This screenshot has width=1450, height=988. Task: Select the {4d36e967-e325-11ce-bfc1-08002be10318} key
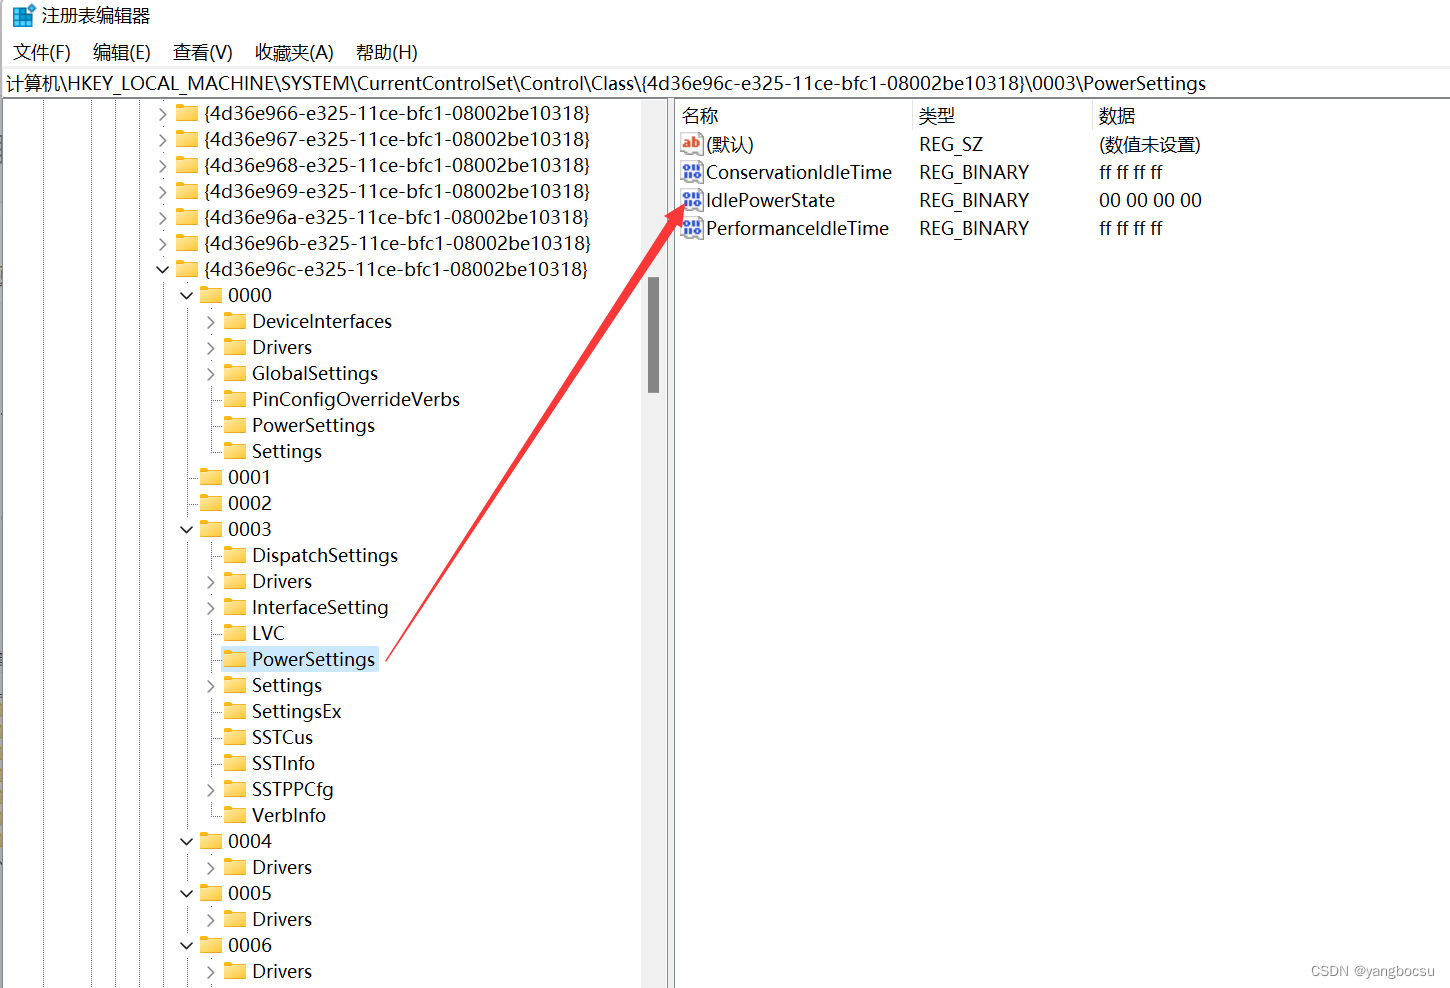pos(397,139)
